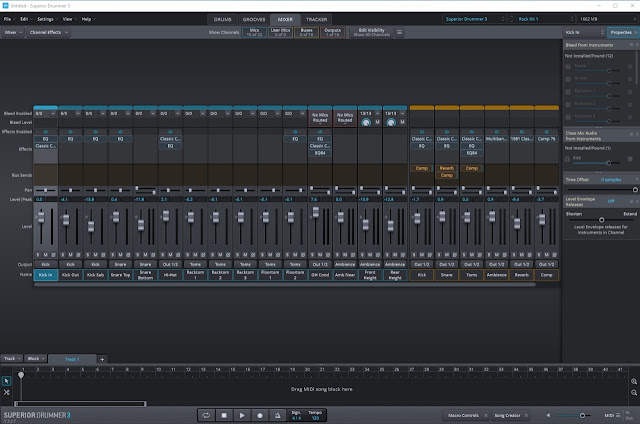Open the Kick In channel selector dropdown
The image size is (640, 424).
(x=584, y=32)
